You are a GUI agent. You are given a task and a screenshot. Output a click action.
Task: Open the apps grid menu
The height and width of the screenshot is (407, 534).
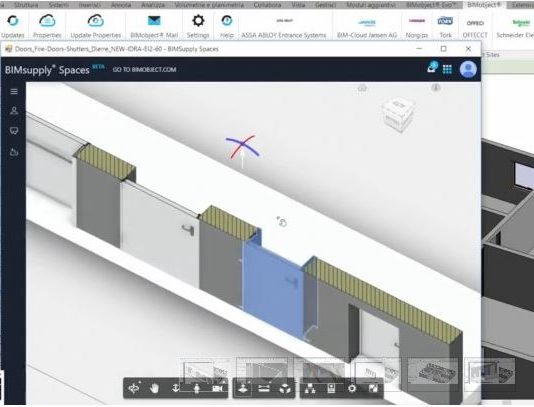(x=447, y=69)
